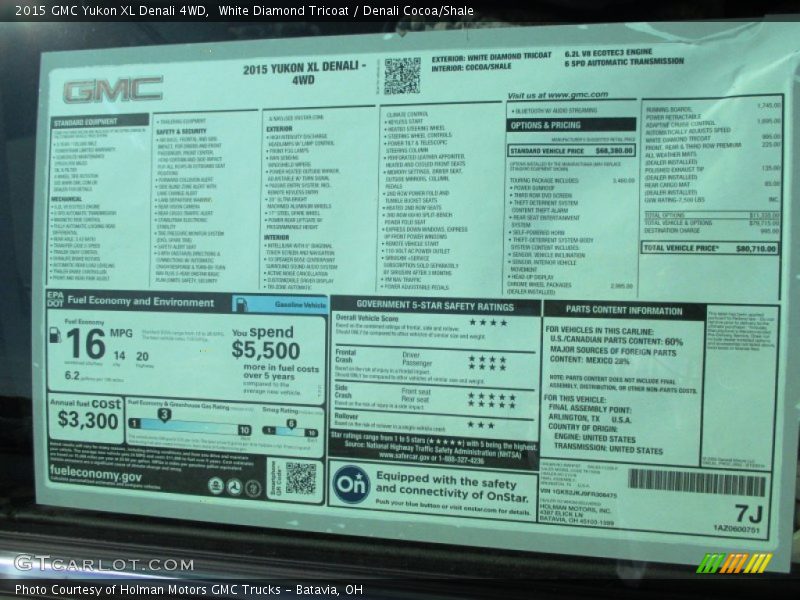This screenshot has height=600, width=800.
Task: Click the fueleconomy.gov link text
Action: point(96,473)
